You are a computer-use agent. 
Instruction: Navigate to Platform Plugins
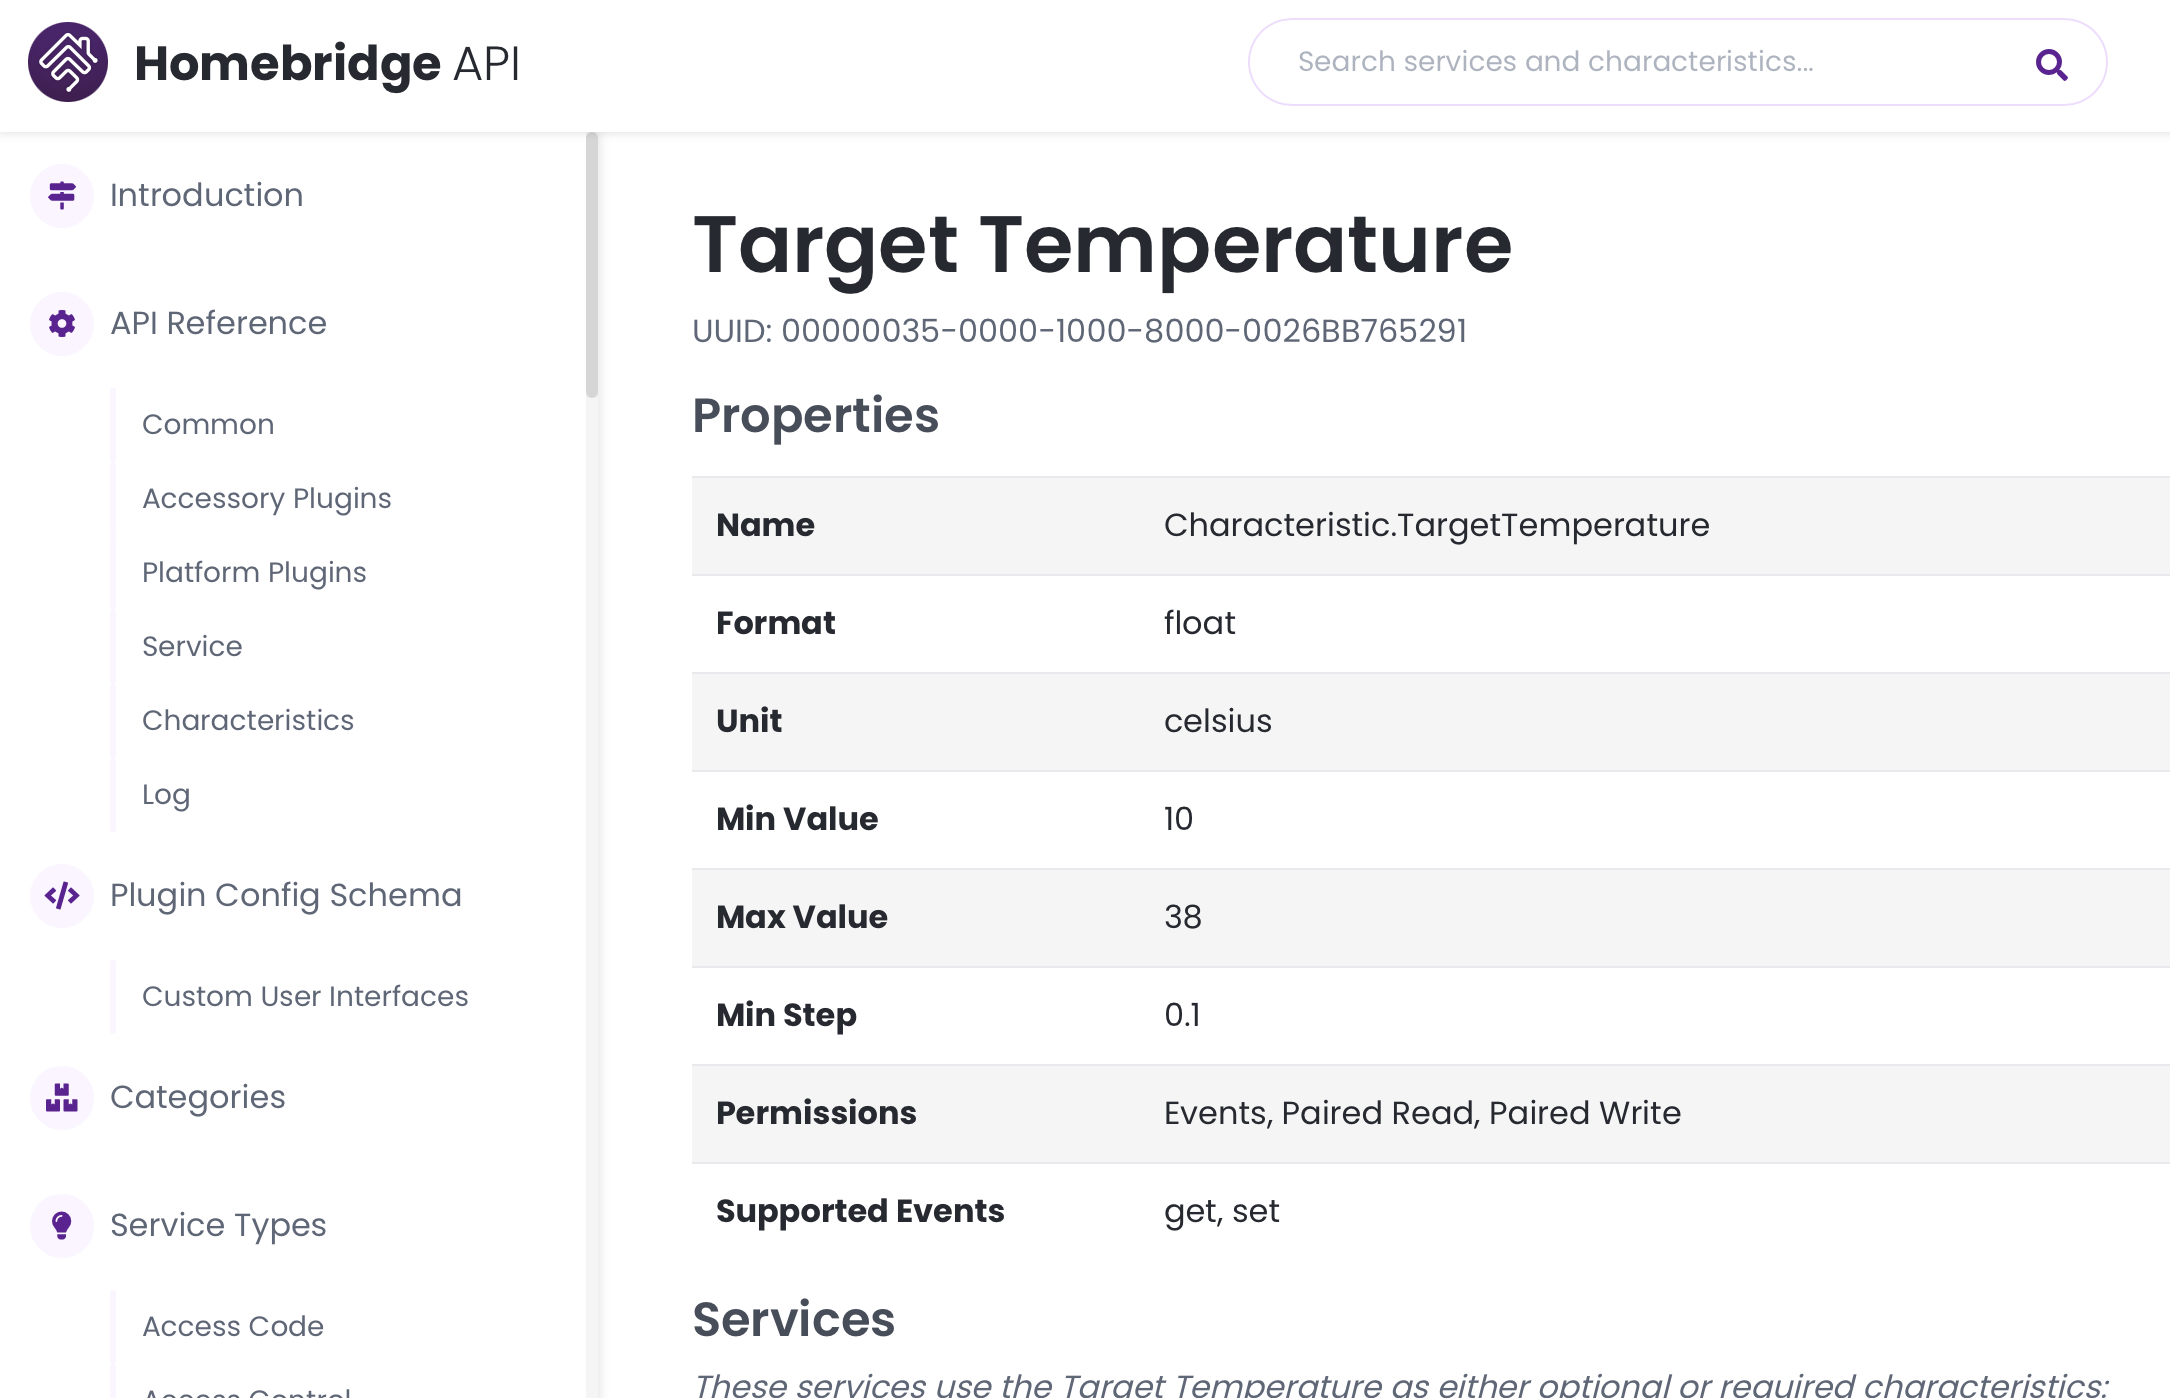[254, 572]
